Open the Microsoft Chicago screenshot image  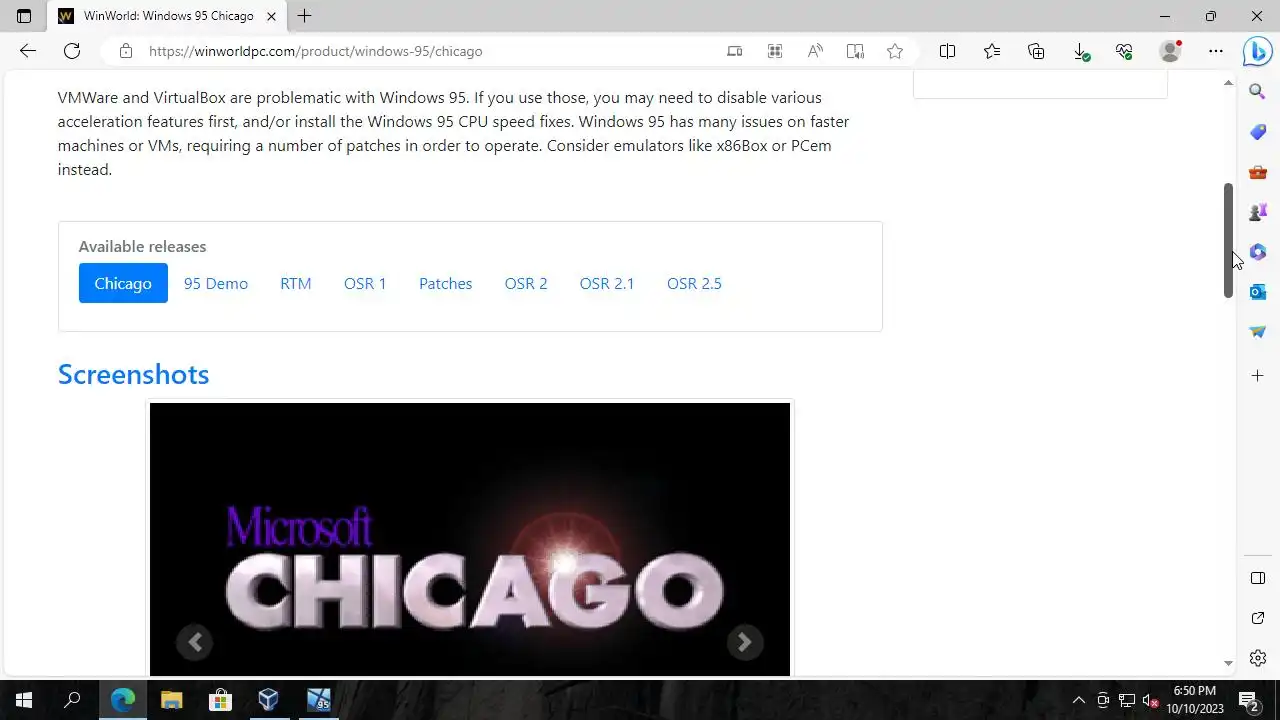click(470, 539)
